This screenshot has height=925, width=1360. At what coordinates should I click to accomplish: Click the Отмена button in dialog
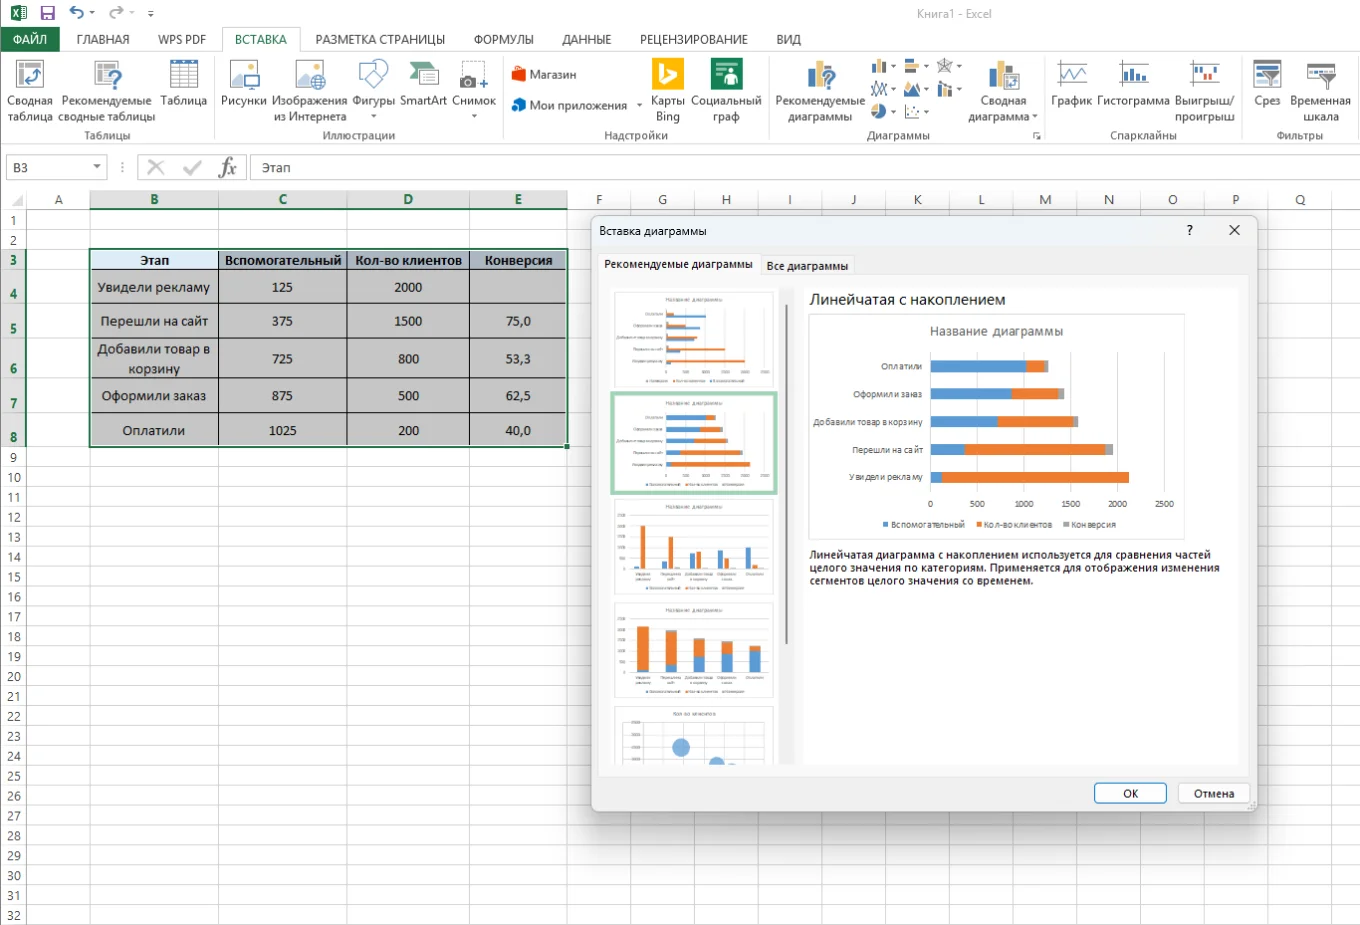pos(1213,793)
